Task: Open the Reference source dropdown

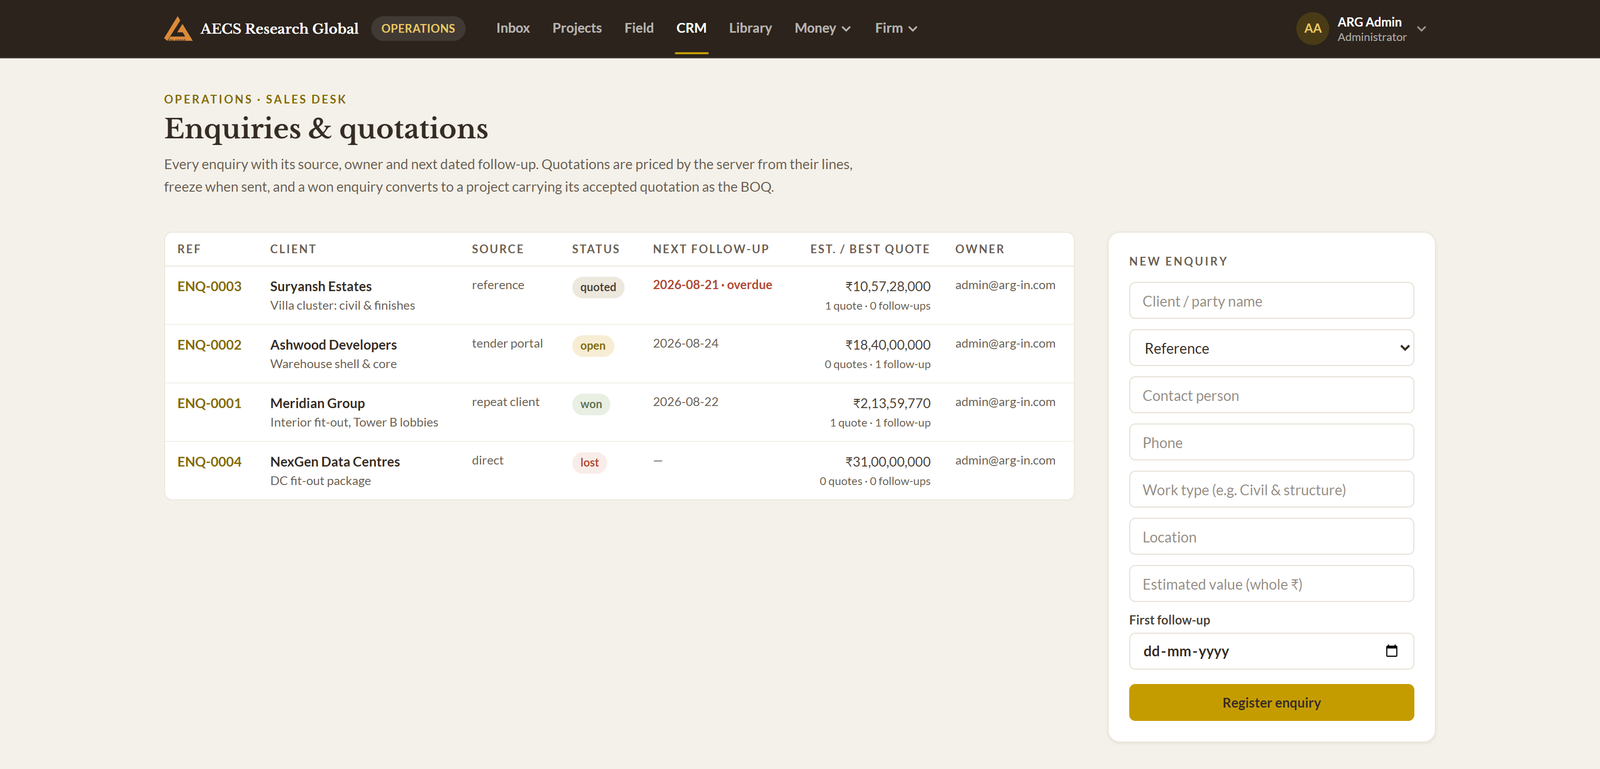Action: (1271, 348)
